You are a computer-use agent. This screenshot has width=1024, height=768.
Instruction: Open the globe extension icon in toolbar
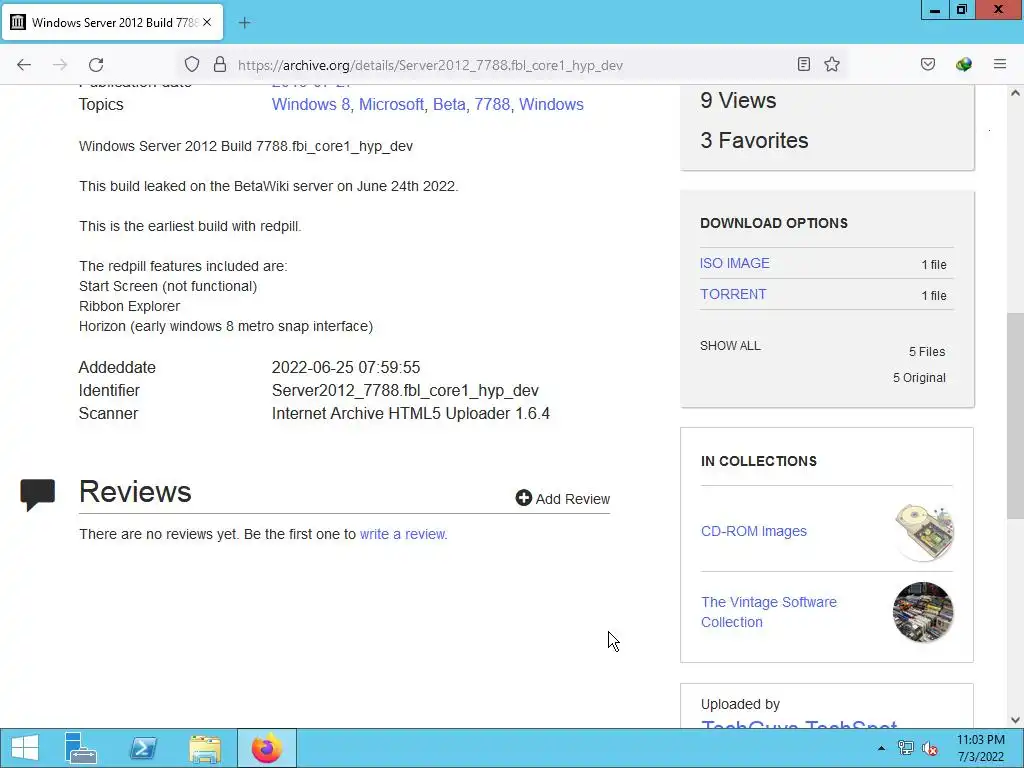coord(964,64)
